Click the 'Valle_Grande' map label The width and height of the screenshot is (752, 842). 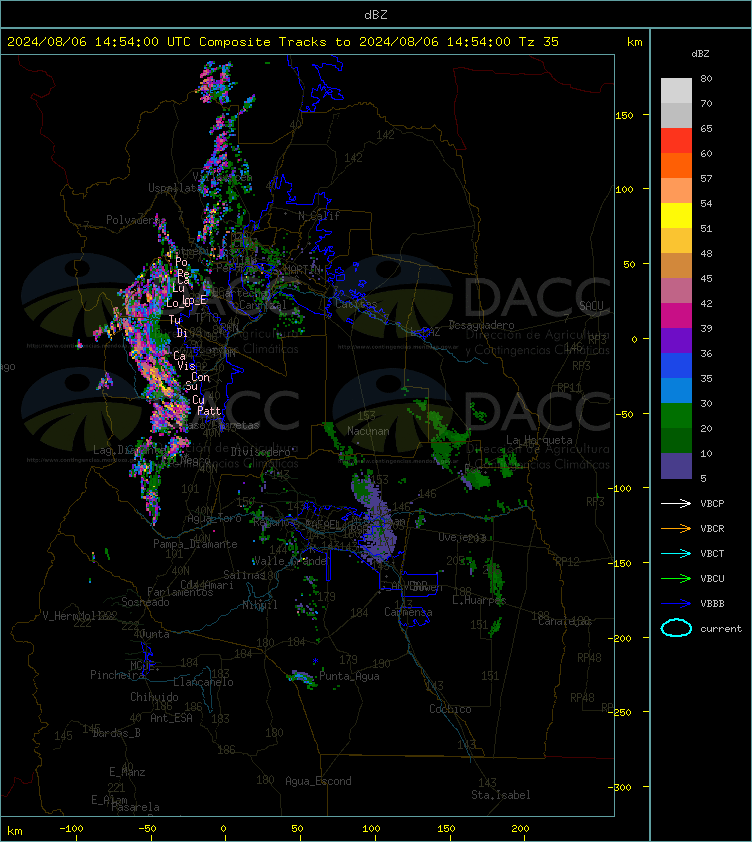pyautogui.click(x=290, y=561)
